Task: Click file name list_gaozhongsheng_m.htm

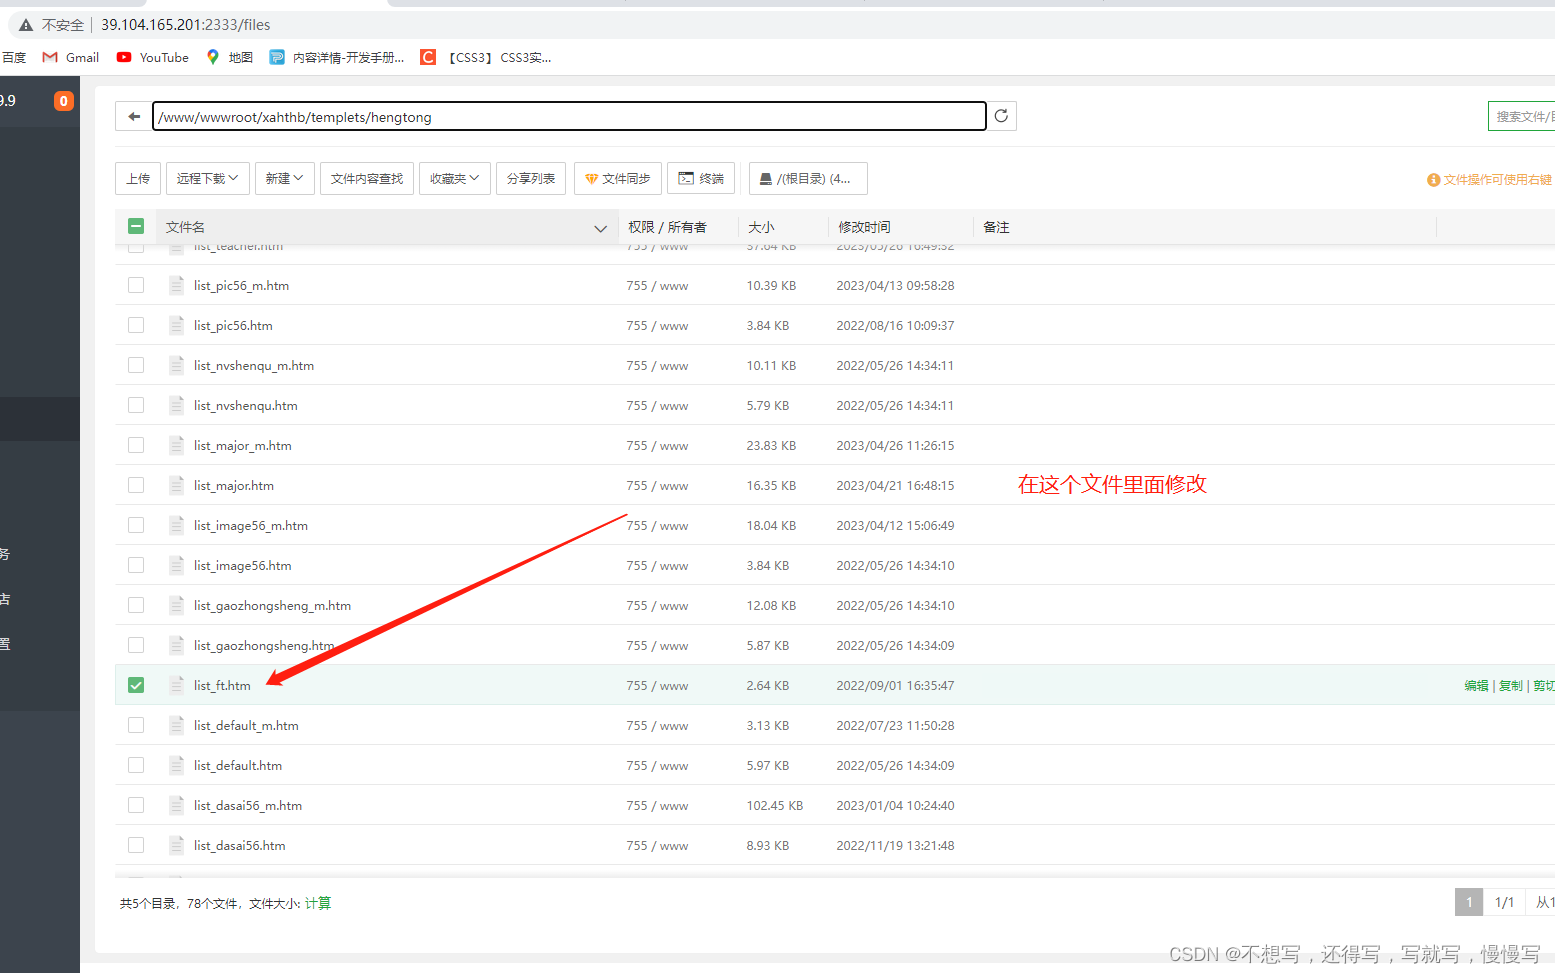Action: pos(272,605)
